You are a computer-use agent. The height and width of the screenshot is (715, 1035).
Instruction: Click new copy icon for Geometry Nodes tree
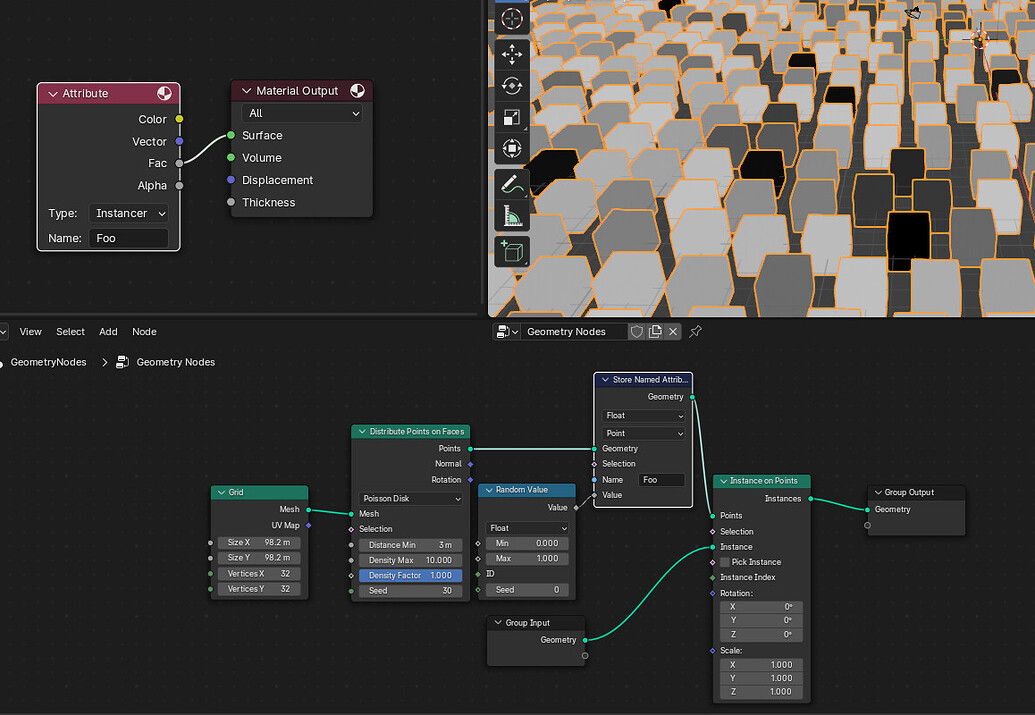[x=655, y=331]
